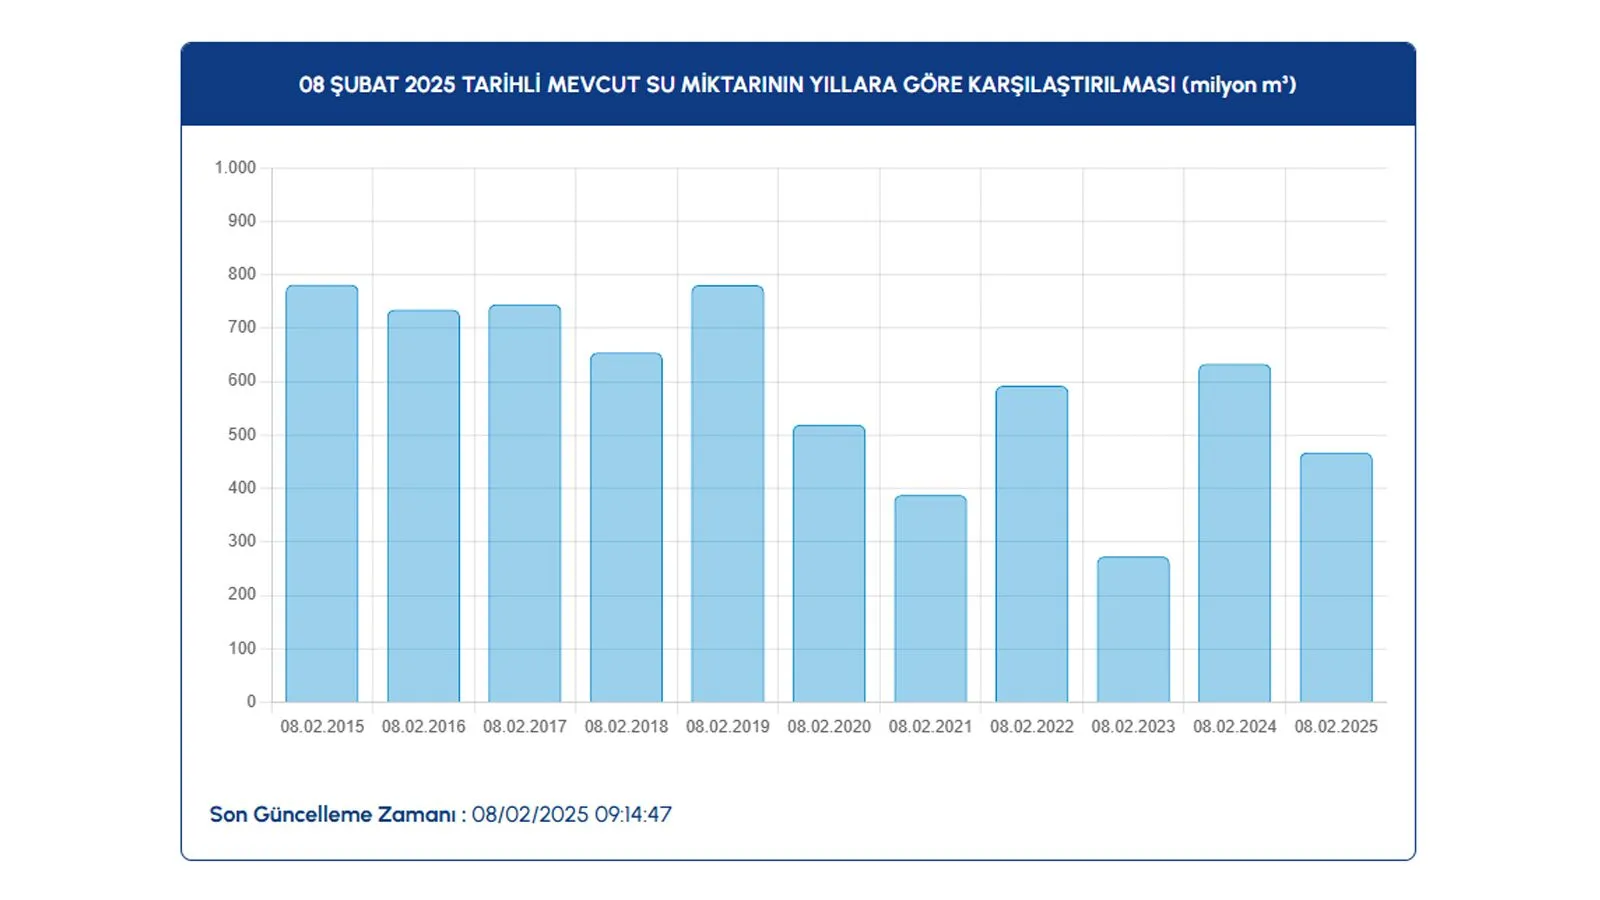Image resolution: width=1600 pixels, height=900 pixels.
Task: Click the chart title header text
Action: (x=798, y=85)
